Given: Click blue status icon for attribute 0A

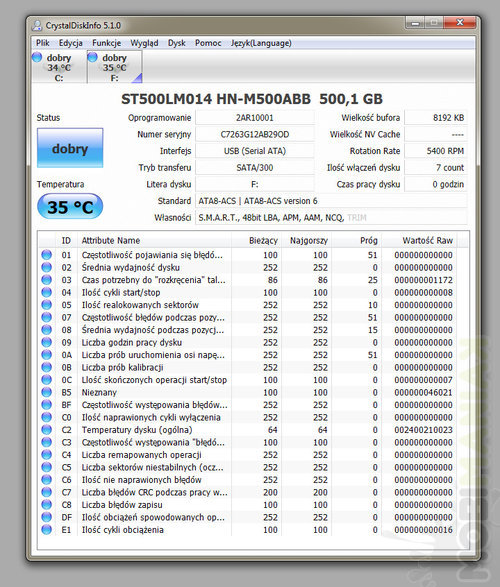Looking at the screenshot, I should point(47,355).
